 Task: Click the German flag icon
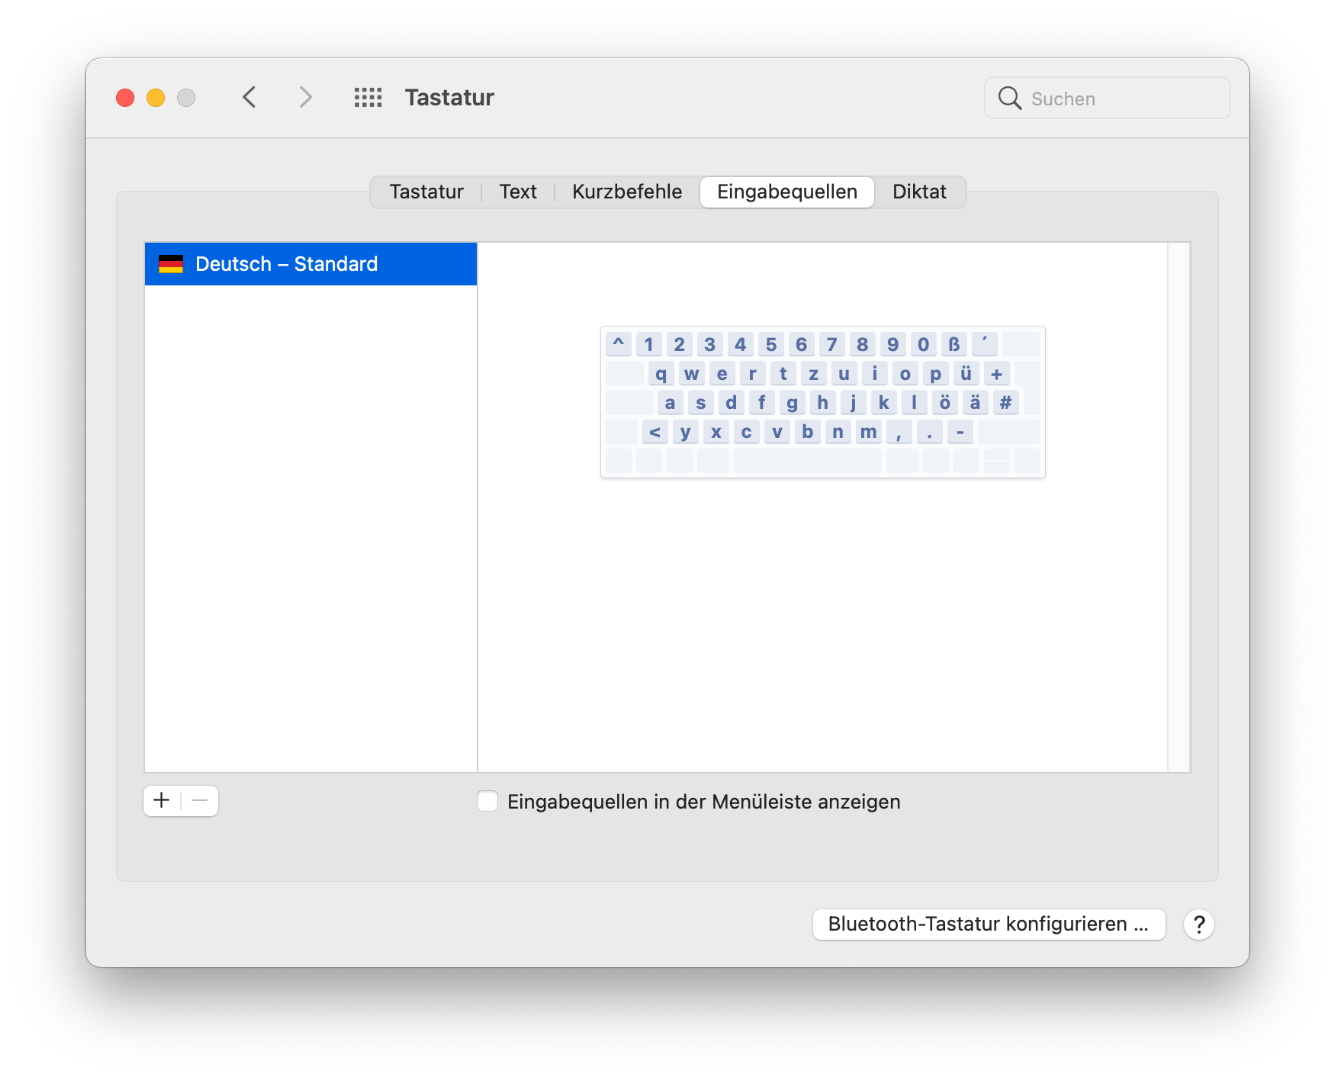171,264
